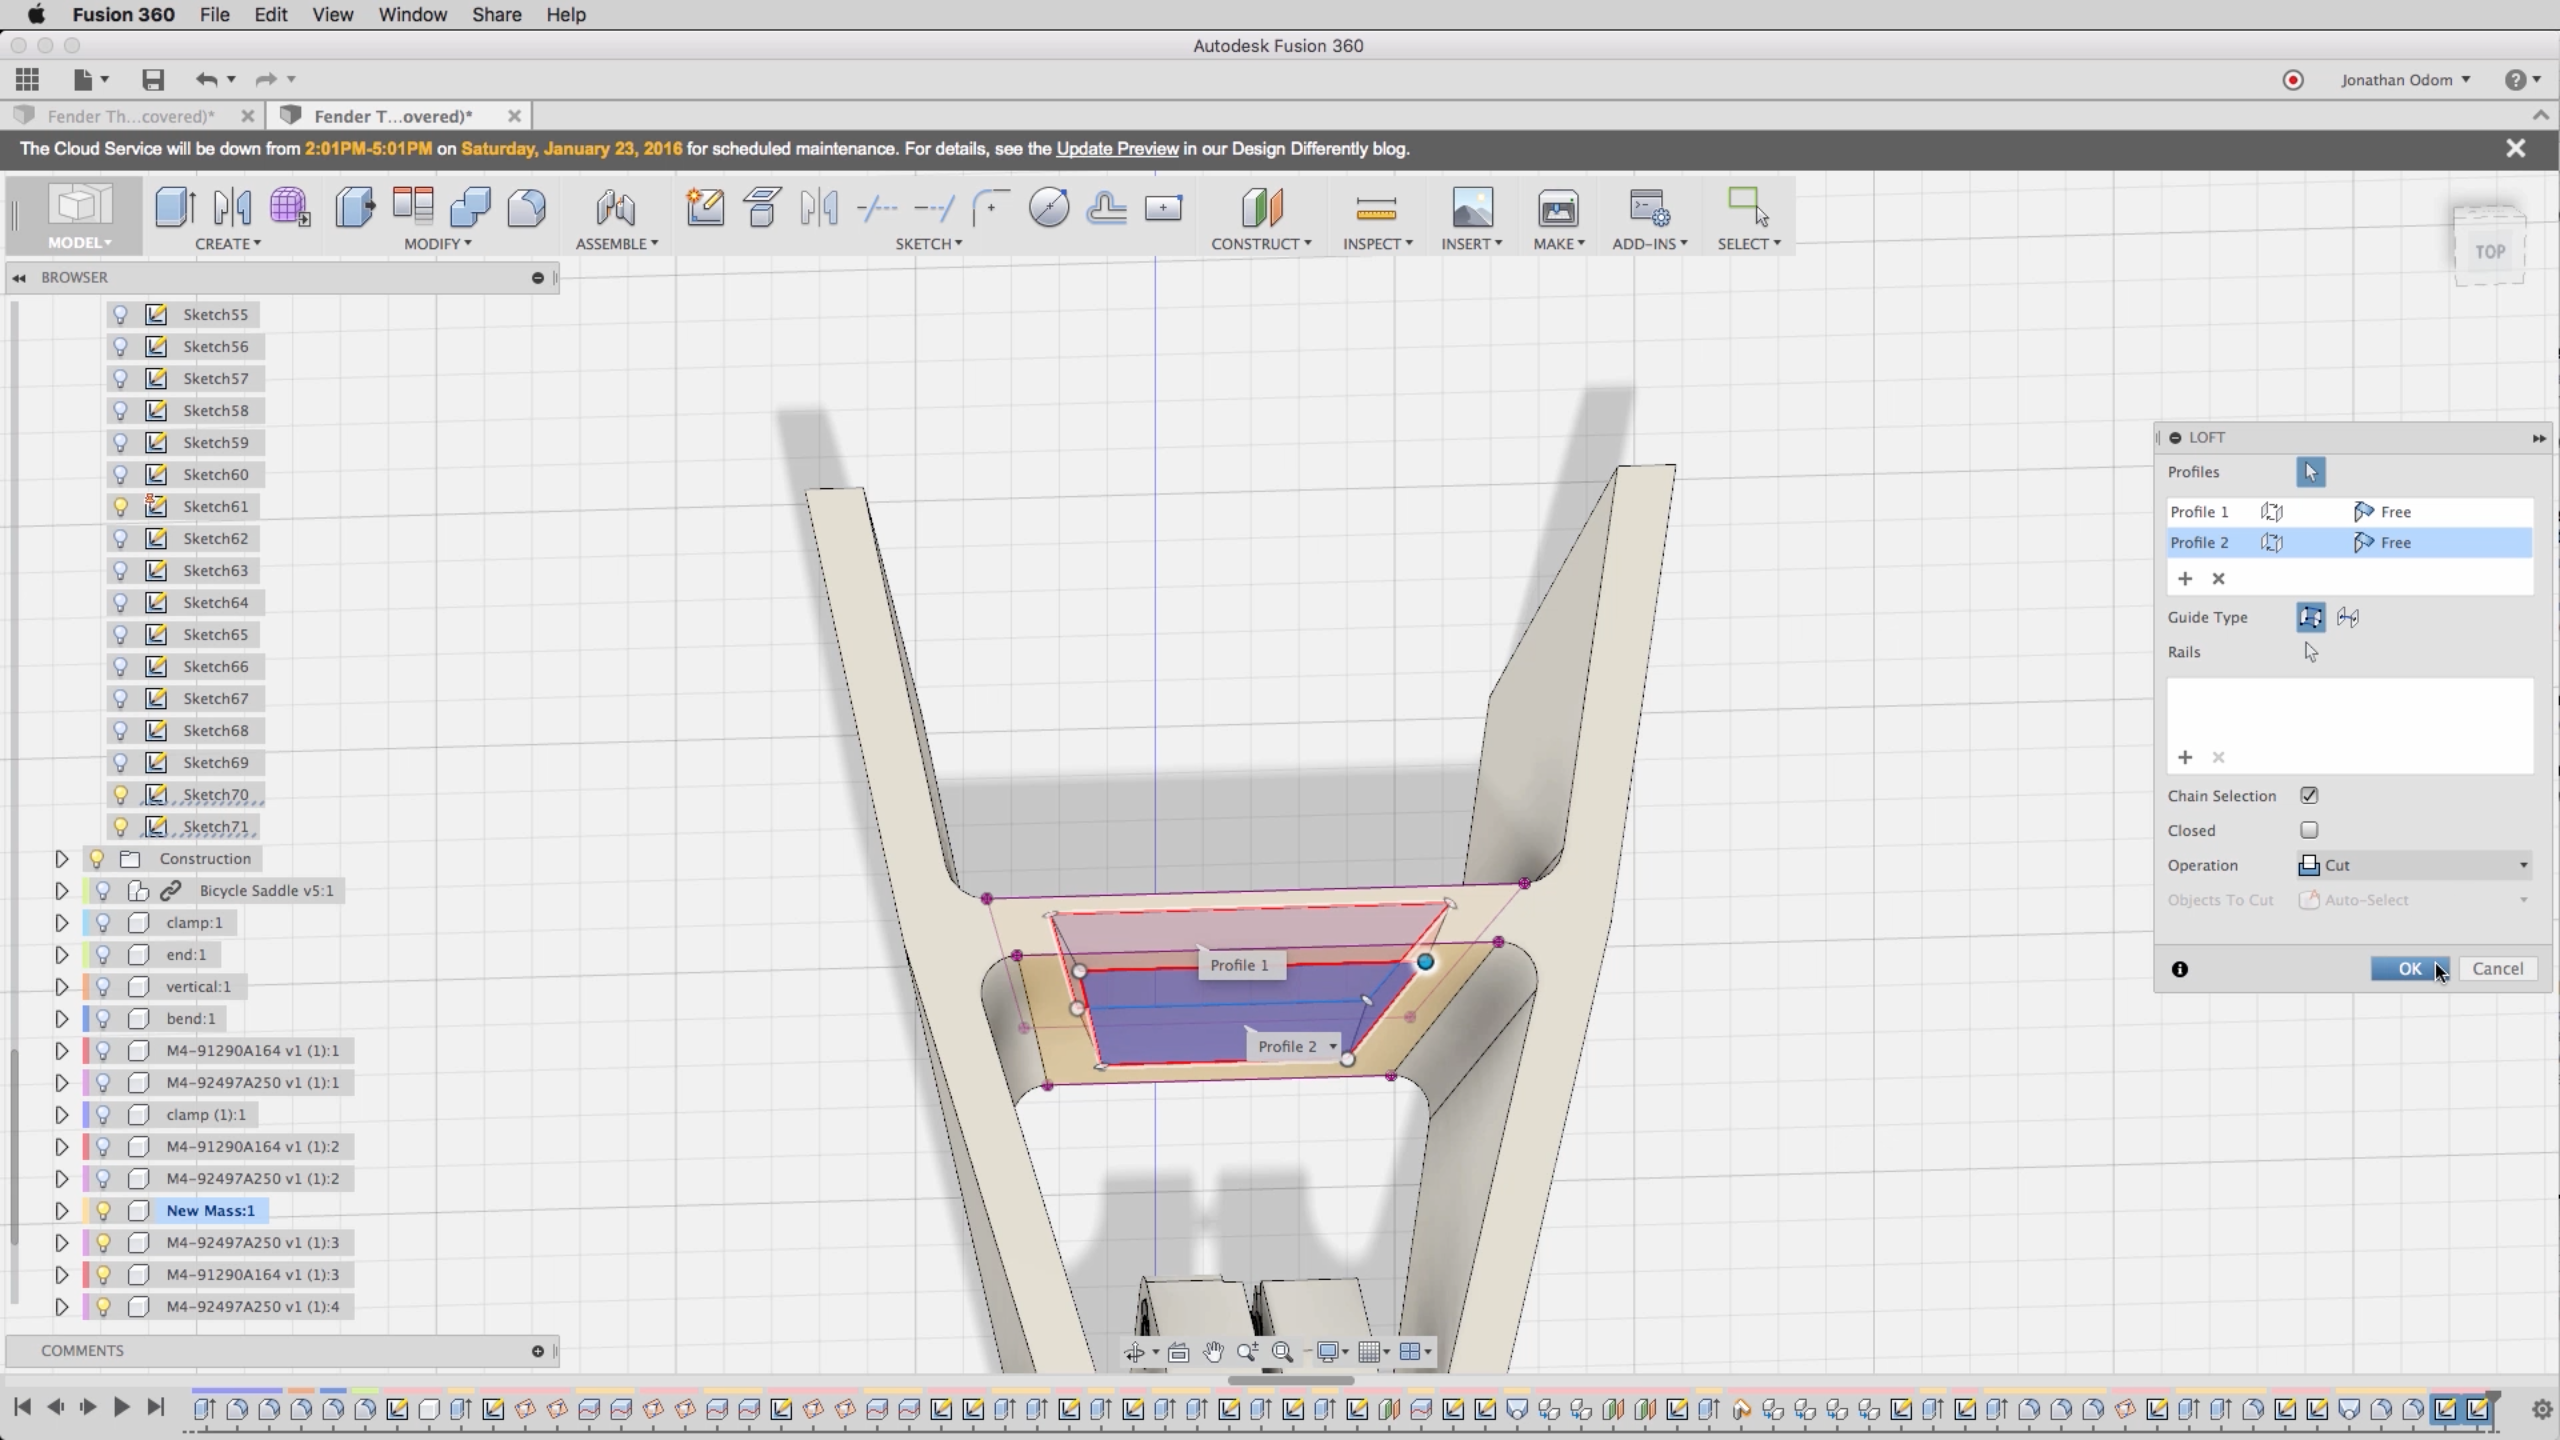The image size is (2560, 1440).
Task: Click the Pan hand tool icon
Action: (x=1213, y=1352)
